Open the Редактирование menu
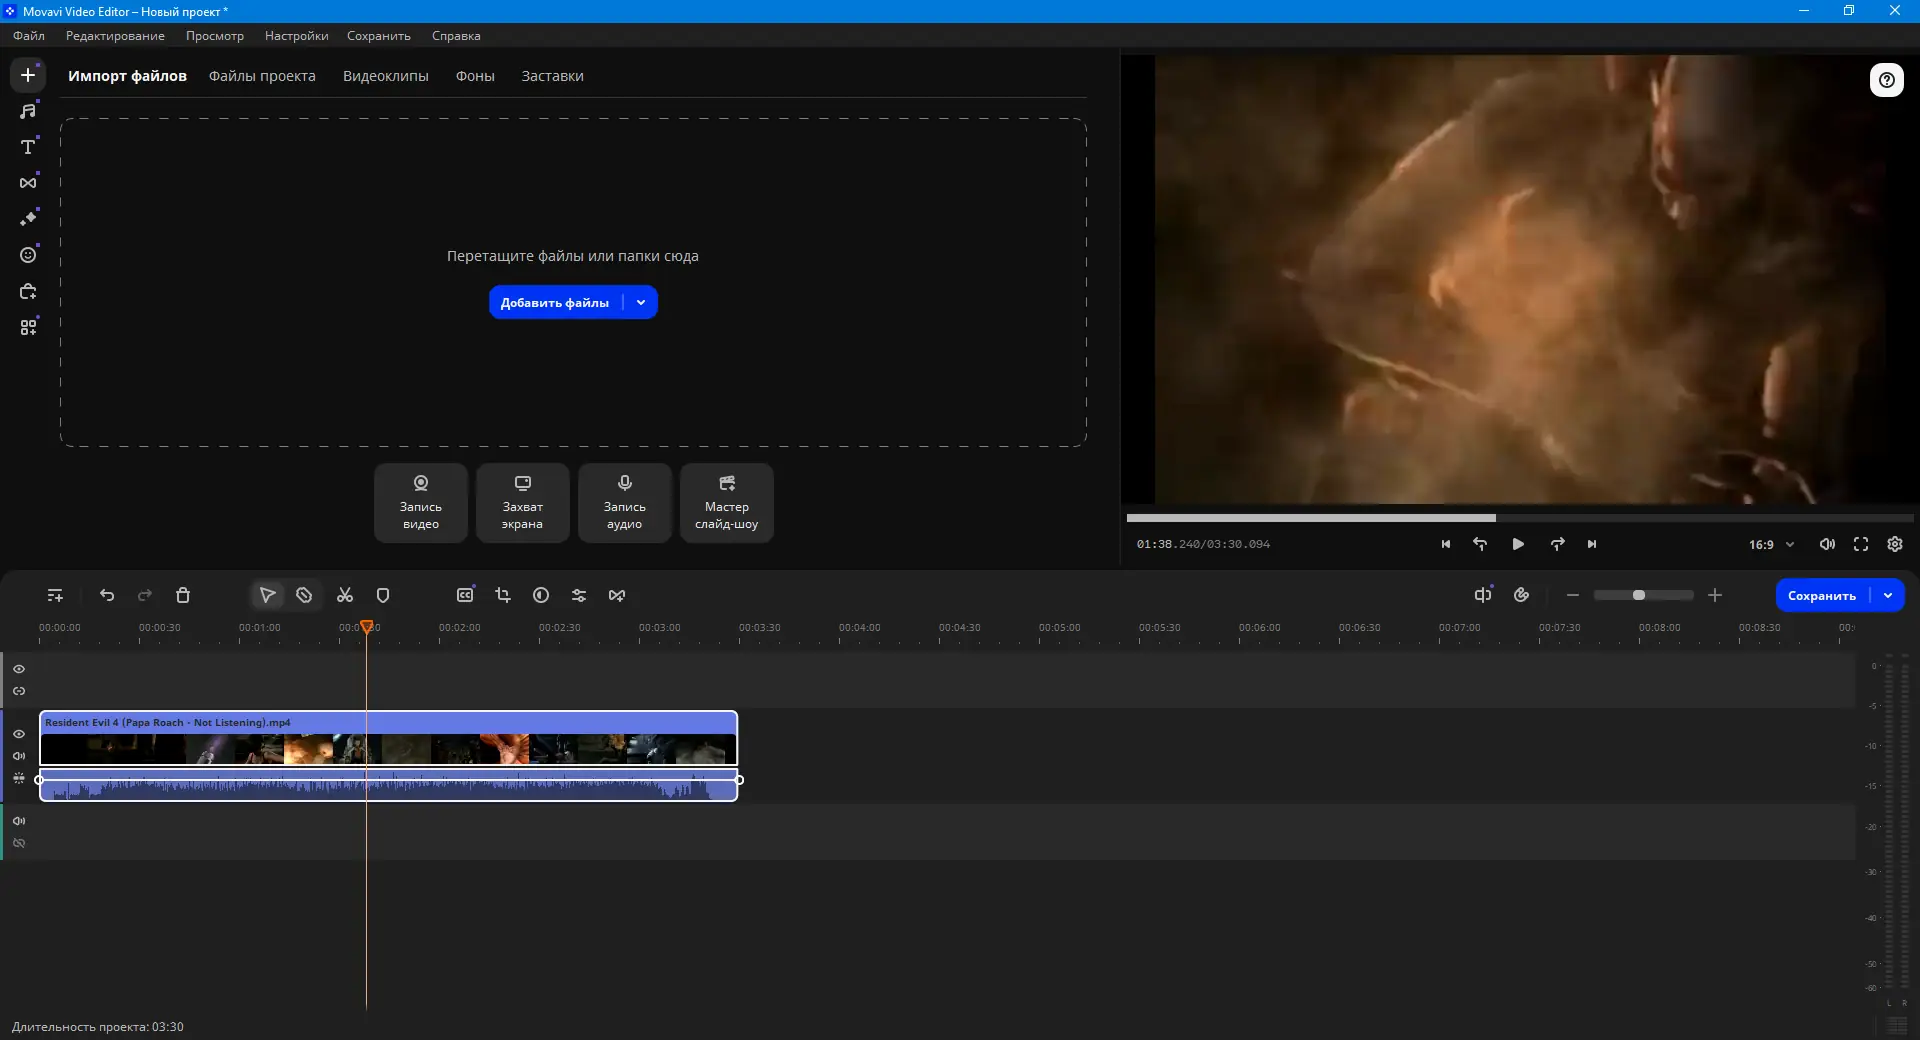This screenshot has height=1040, width=1920. tap(115, 36)
